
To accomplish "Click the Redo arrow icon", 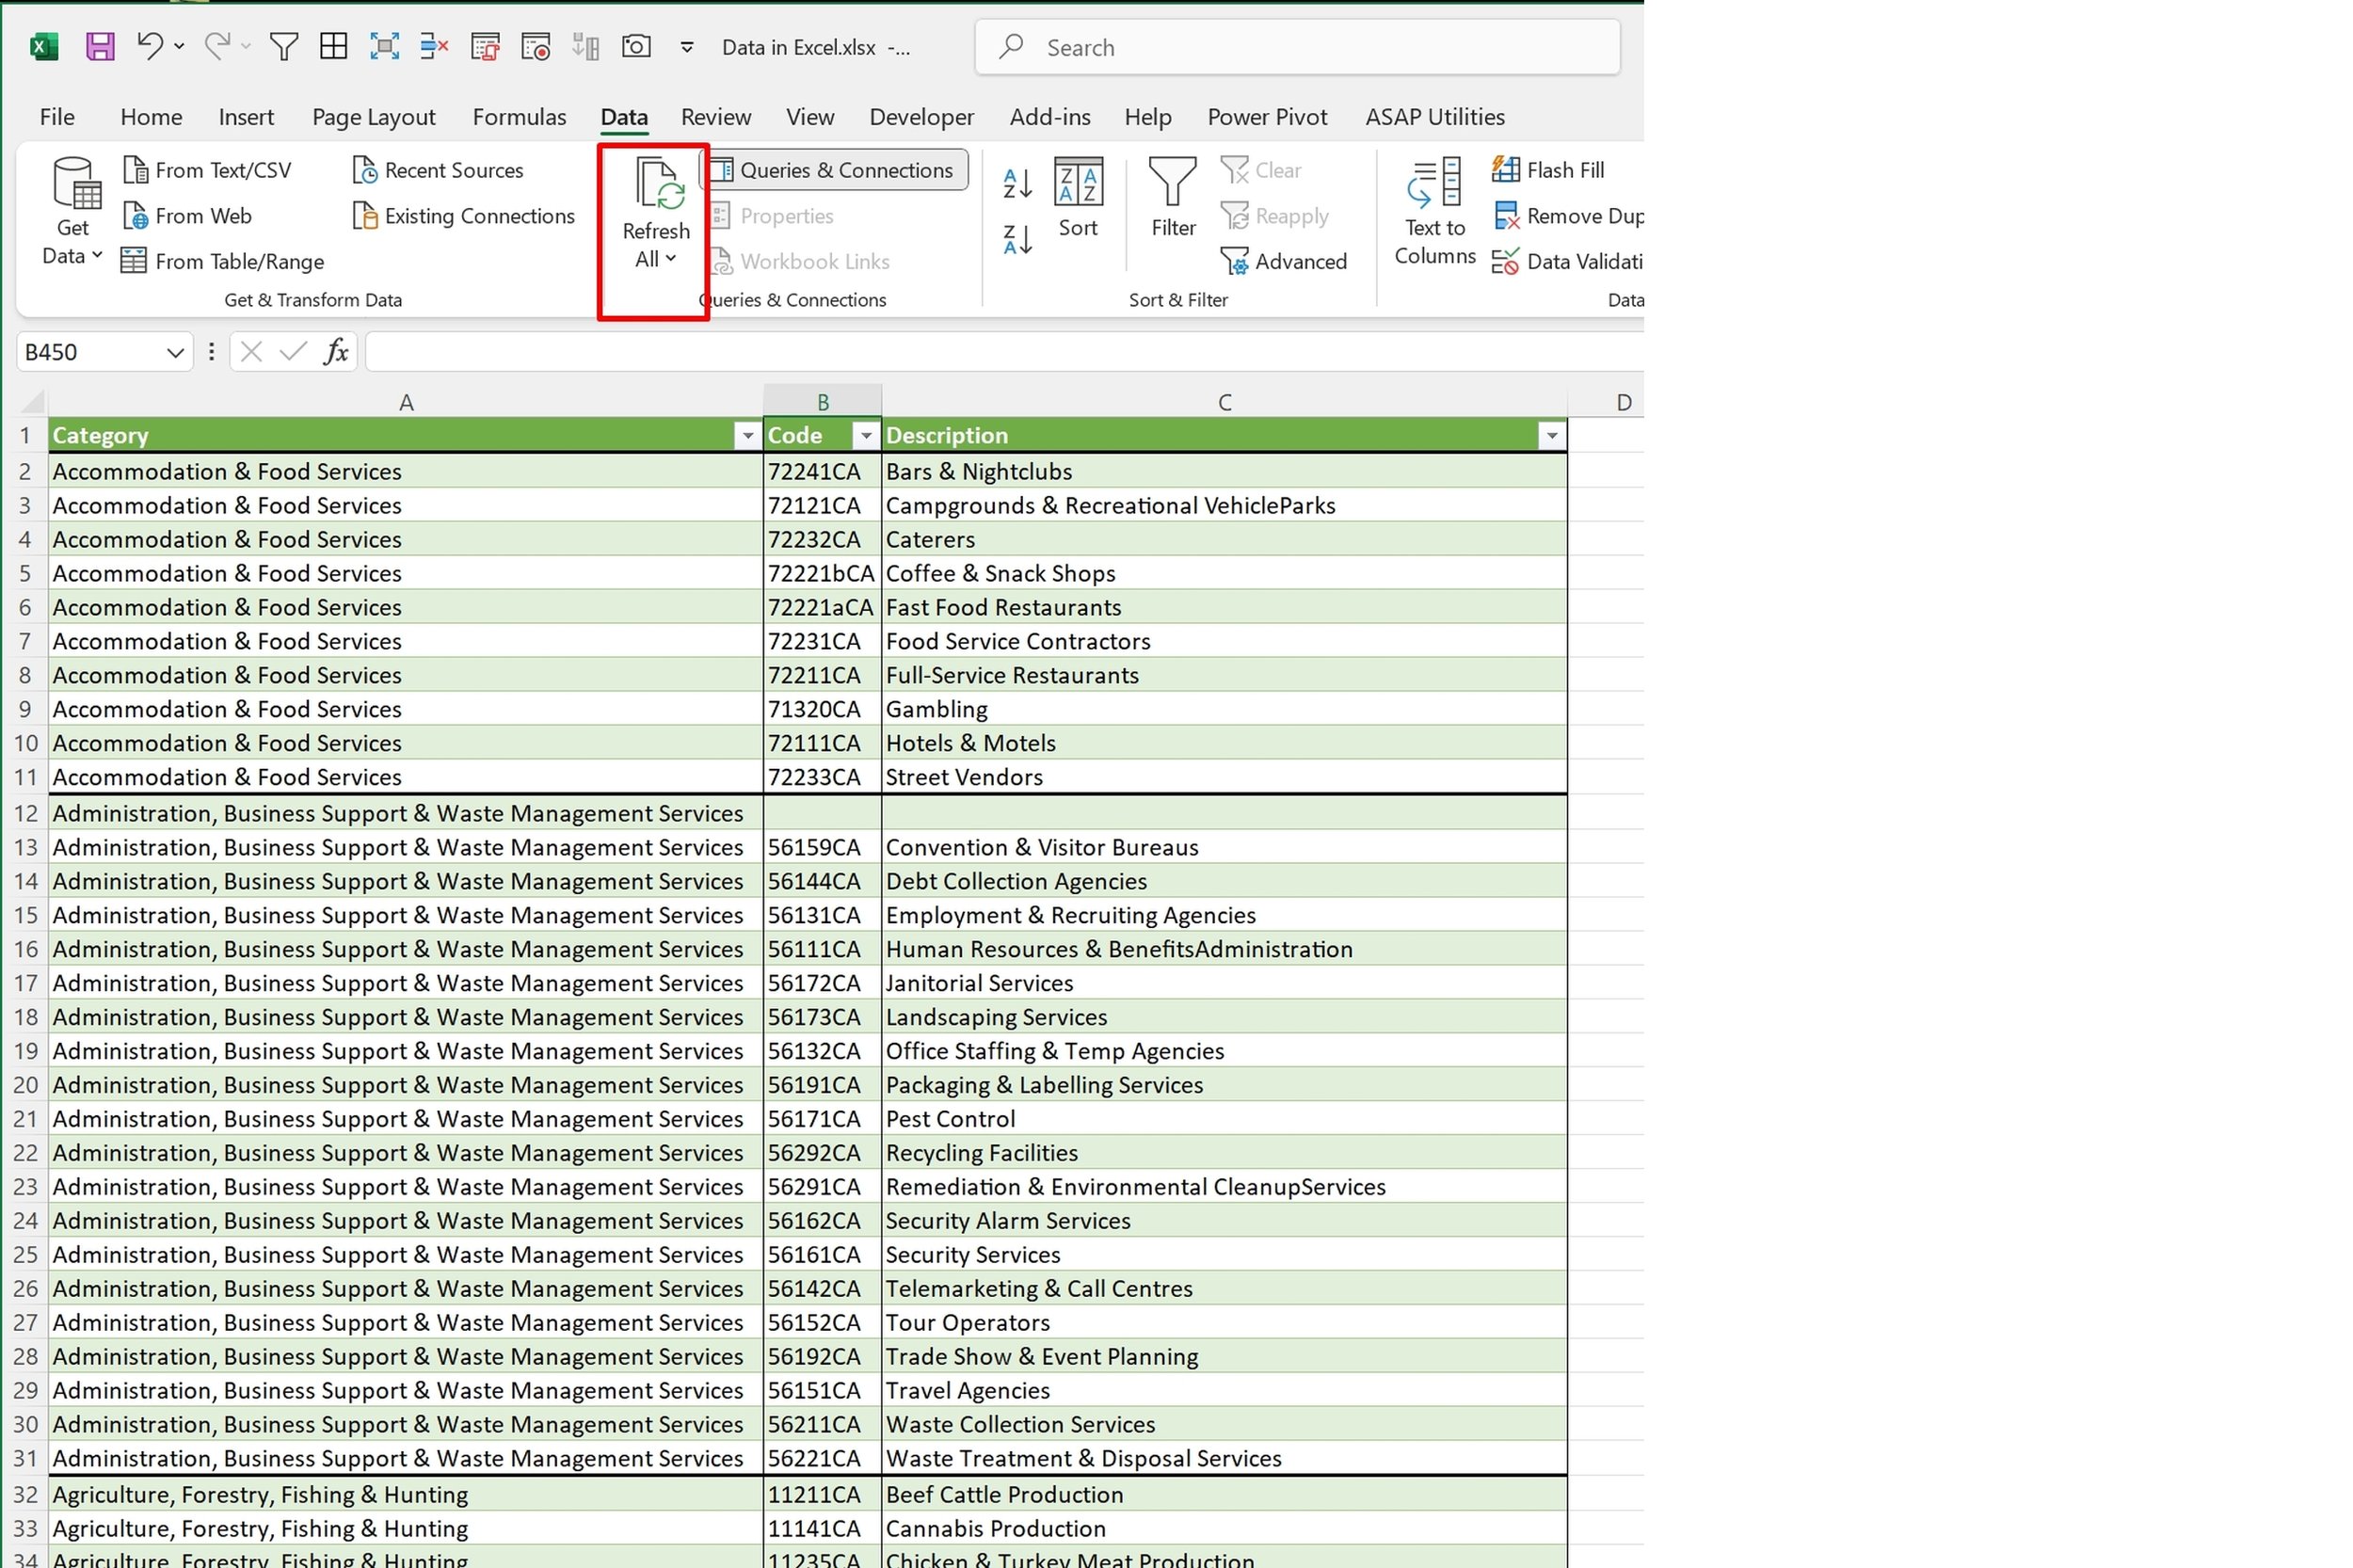I will 216,46.
